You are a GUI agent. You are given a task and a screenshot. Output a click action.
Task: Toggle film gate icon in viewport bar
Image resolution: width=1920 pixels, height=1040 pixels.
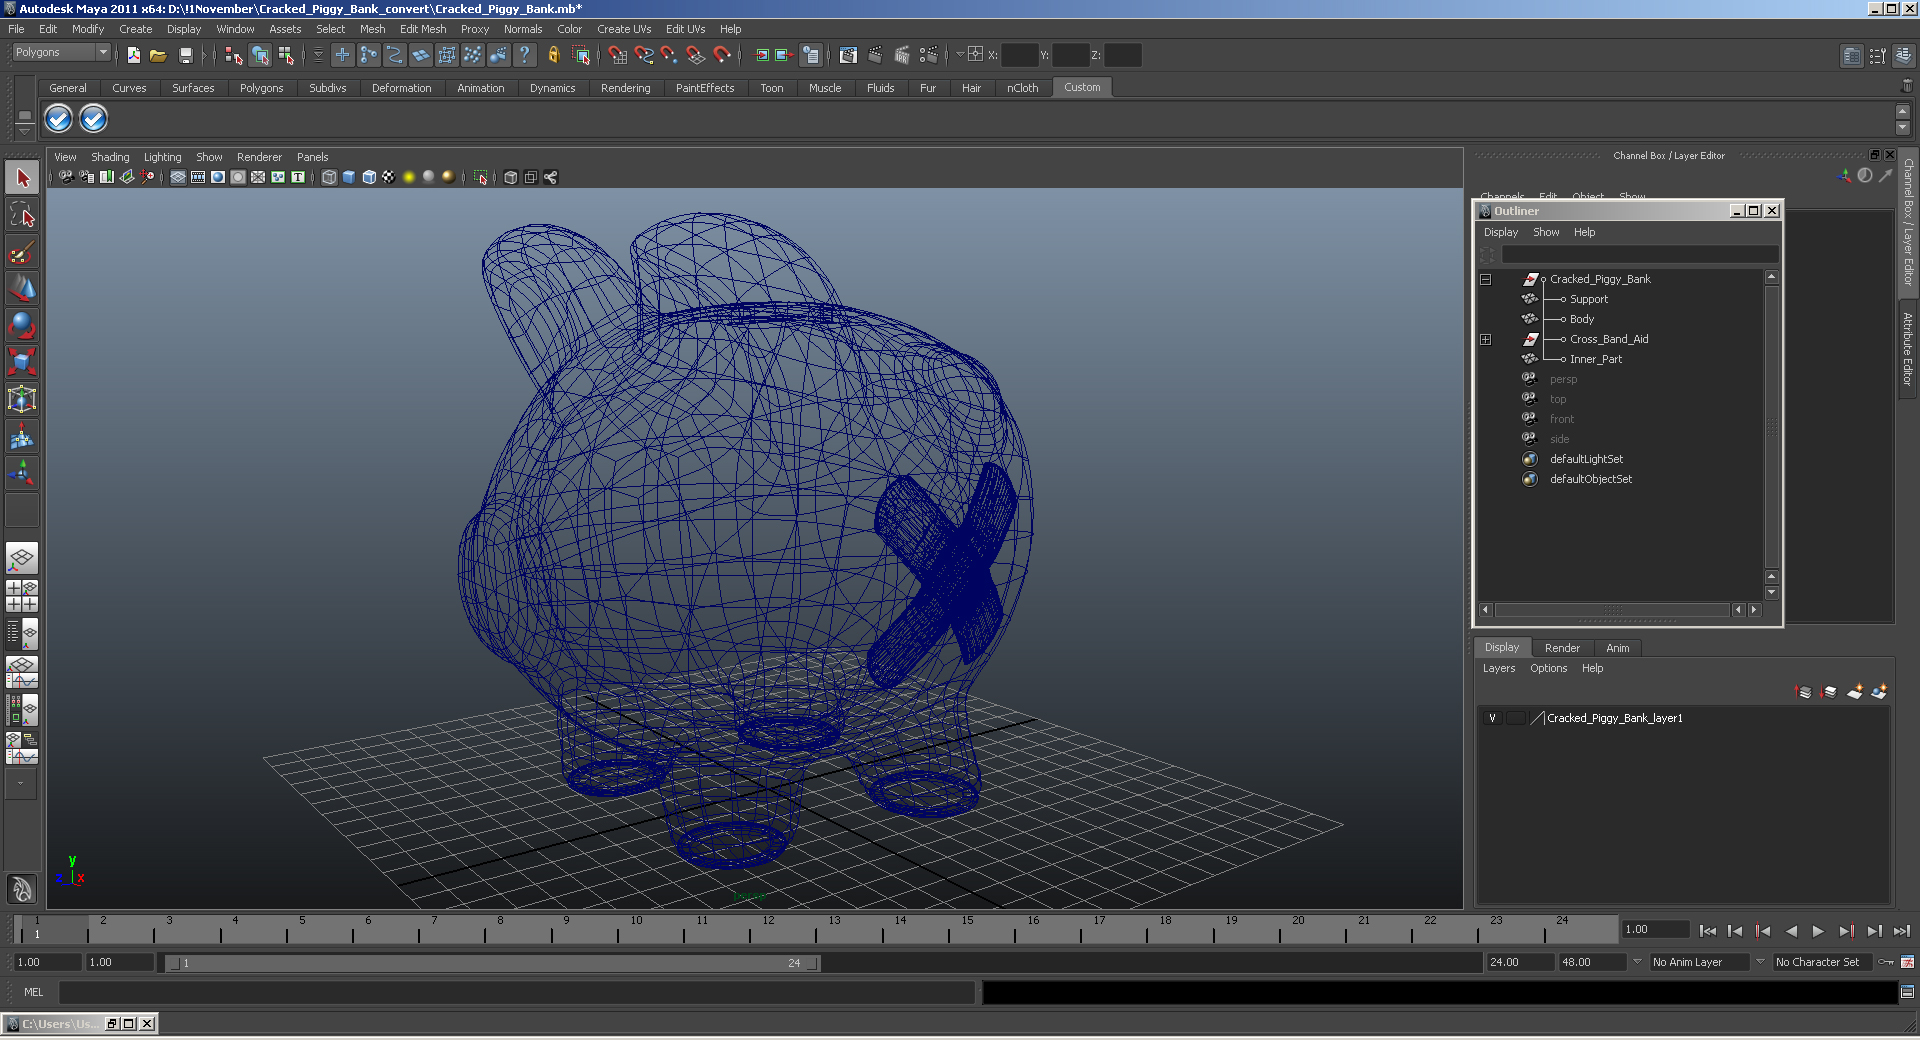(x=198, y=177)
